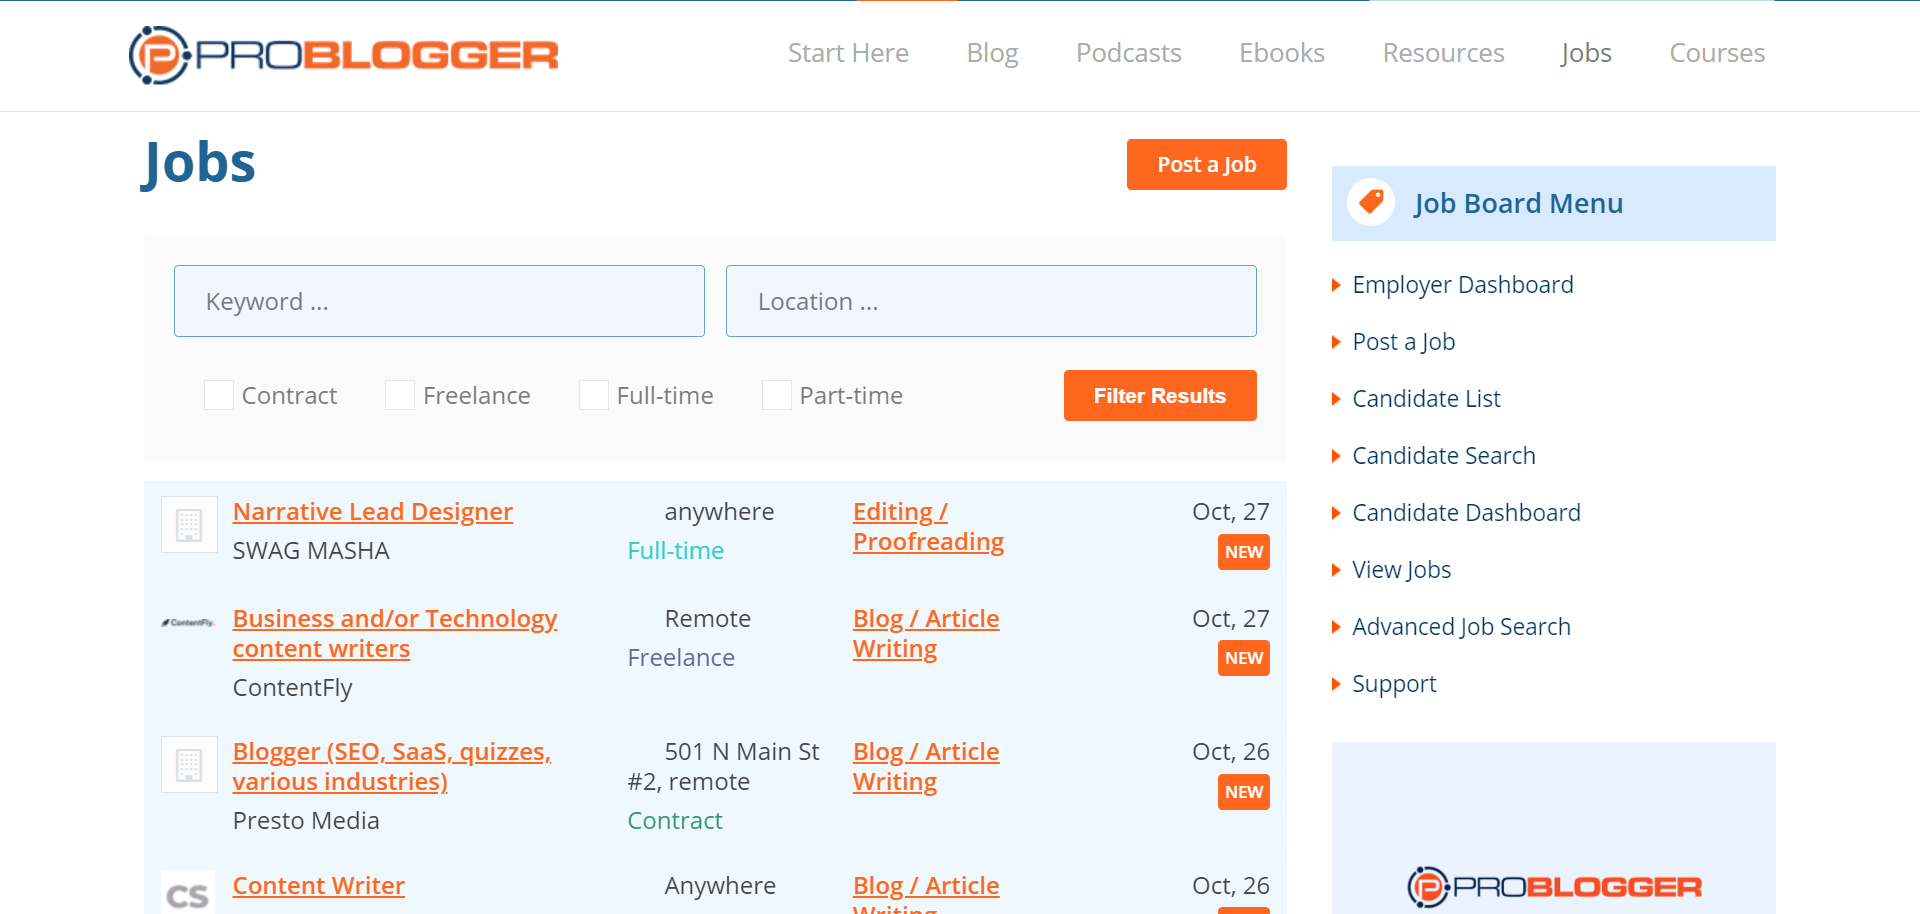Check the Full-time filter checkbox
This screenshot has width=1920, height=914.
594,396
